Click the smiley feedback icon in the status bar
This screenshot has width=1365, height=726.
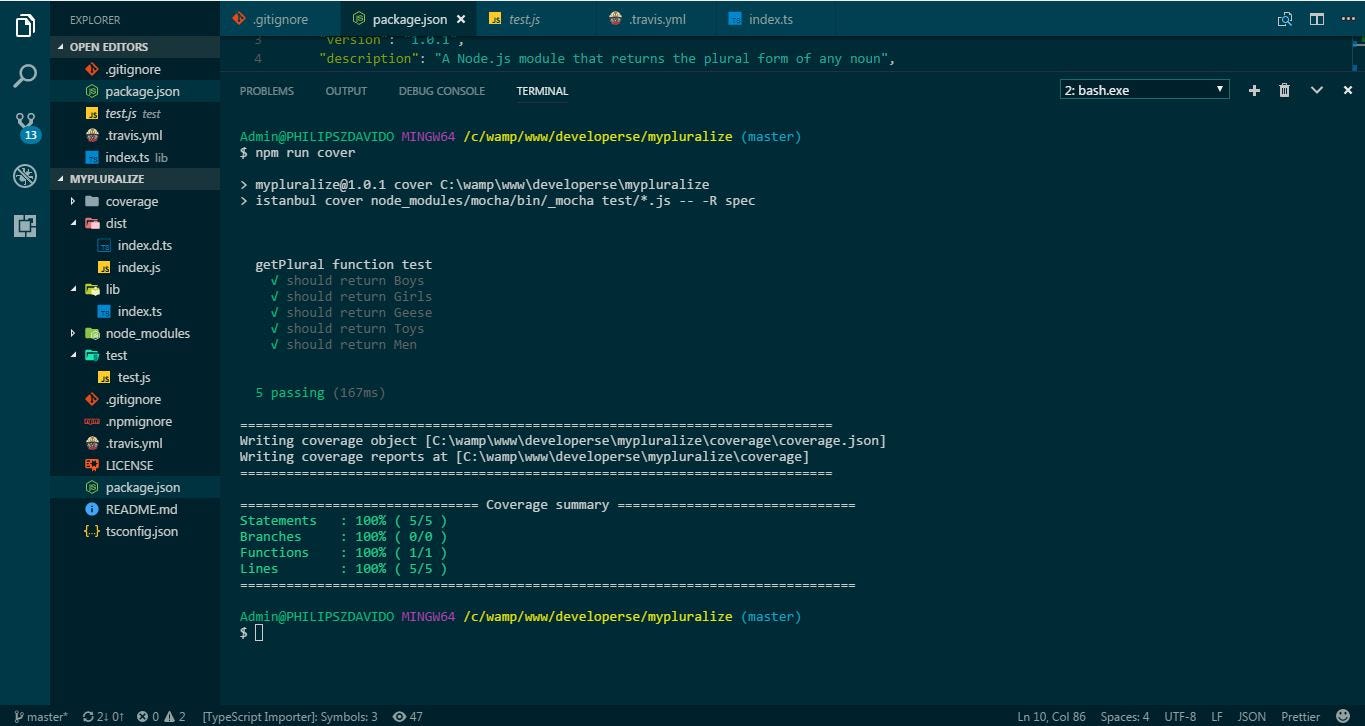1342,716
